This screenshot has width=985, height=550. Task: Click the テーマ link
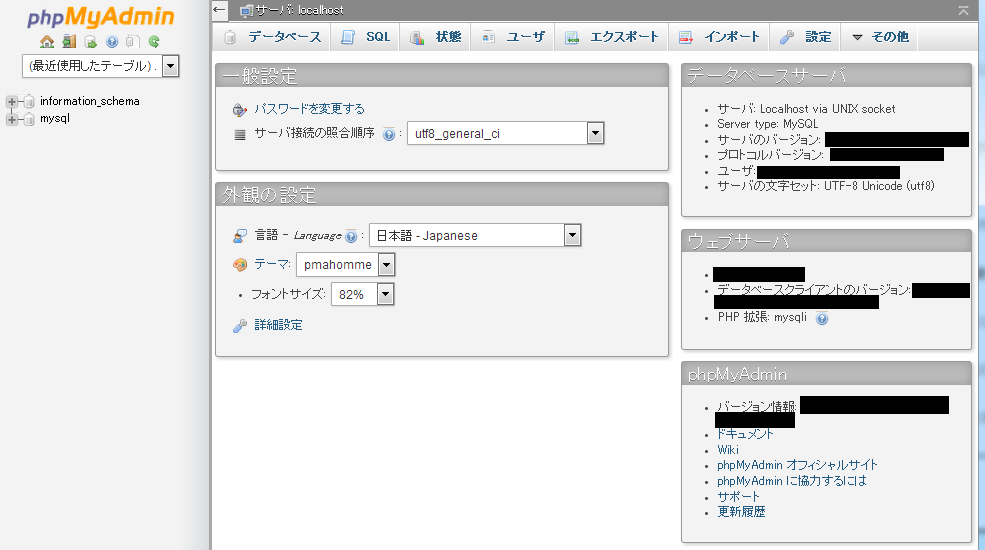click(271, 264)
